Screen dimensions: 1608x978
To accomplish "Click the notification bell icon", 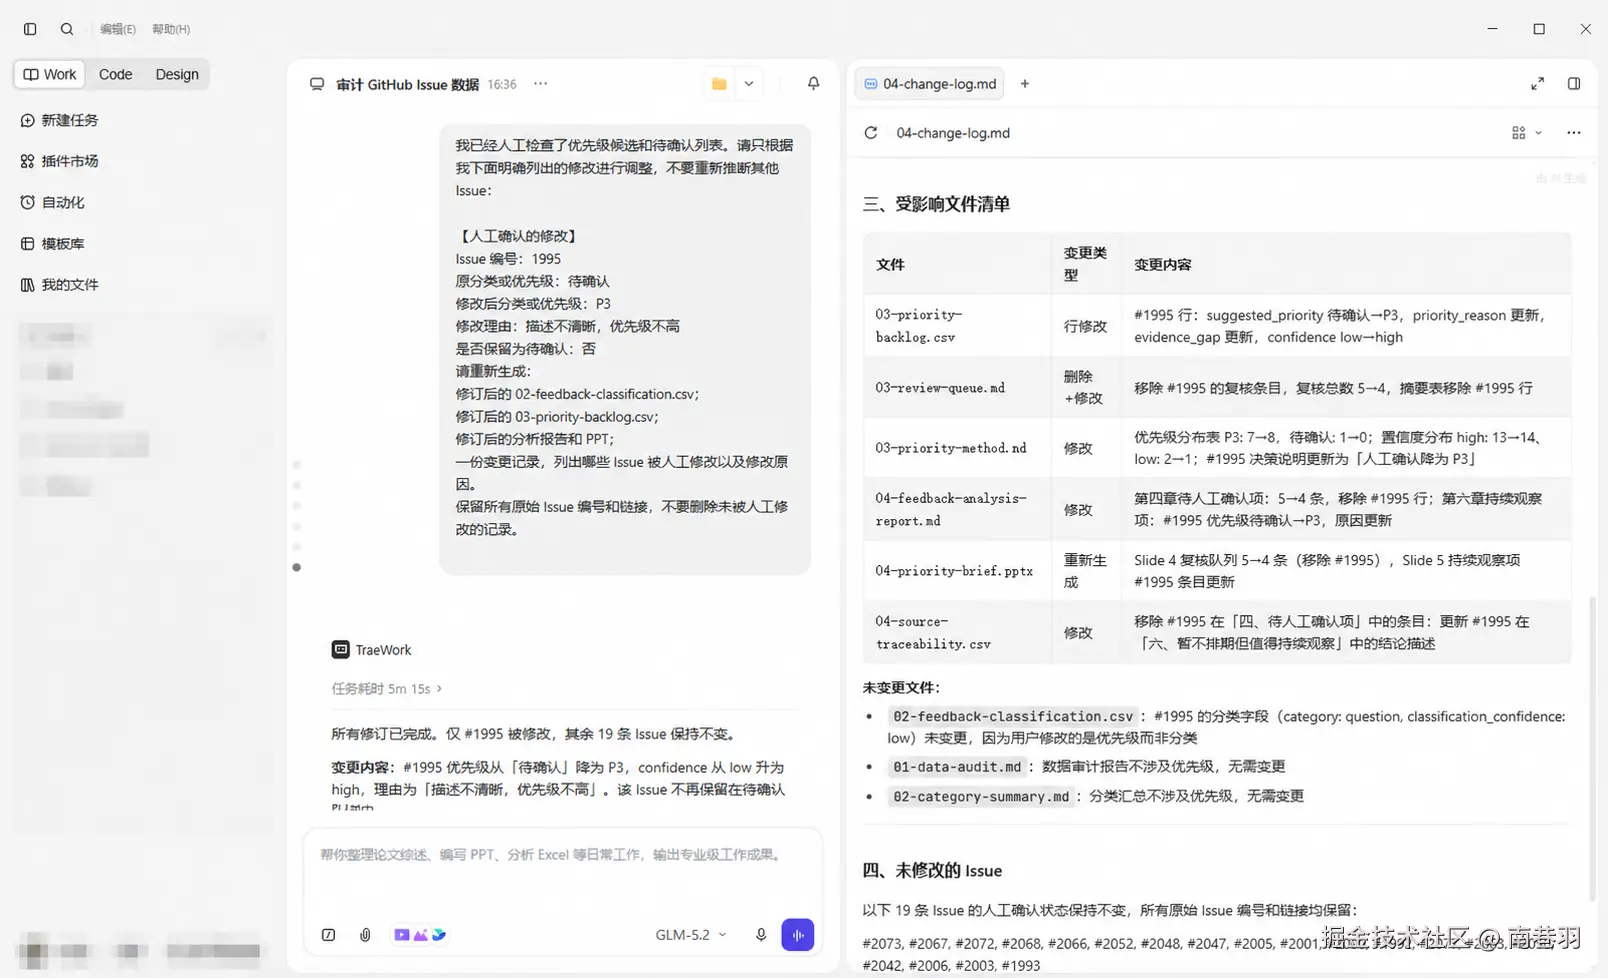I will [814, 84].
